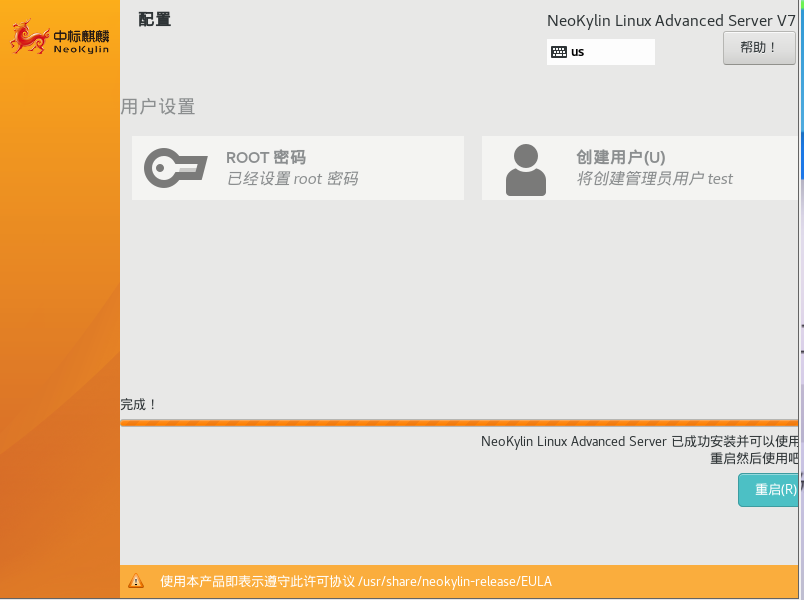
Task: Click the orange installation progress bar
Action: [x=459, y=423]
